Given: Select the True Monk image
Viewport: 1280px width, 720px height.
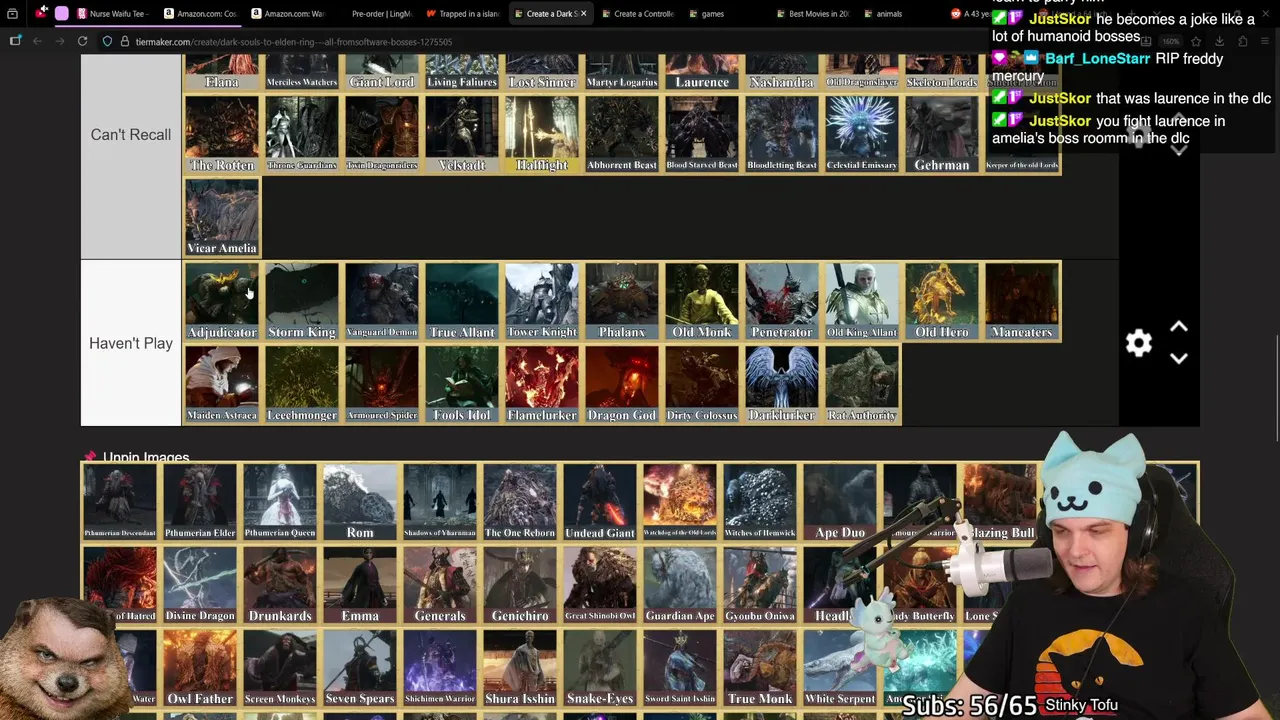Looking at the screenshot, I should point(760,668).
